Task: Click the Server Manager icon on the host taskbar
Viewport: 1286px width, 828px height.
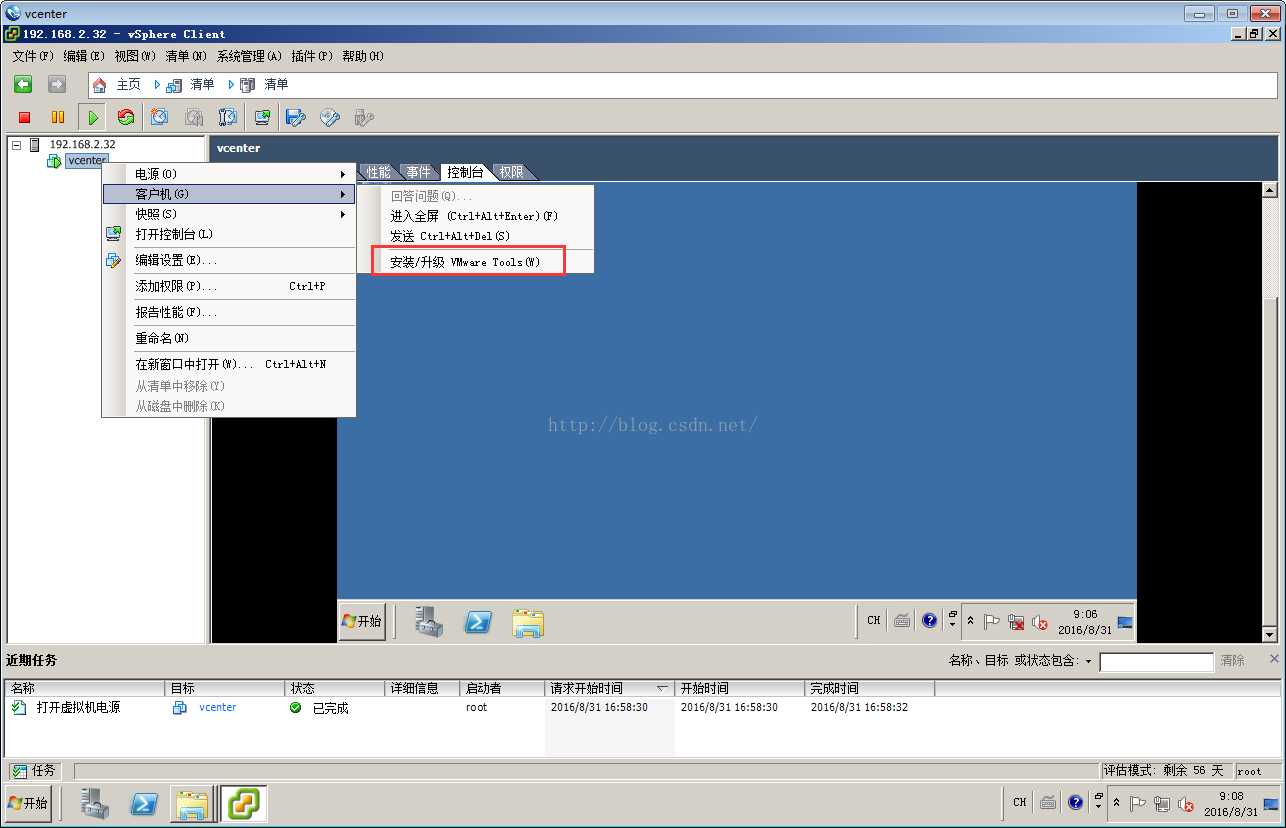Action: pyautogui.click(x=95, y=803)
